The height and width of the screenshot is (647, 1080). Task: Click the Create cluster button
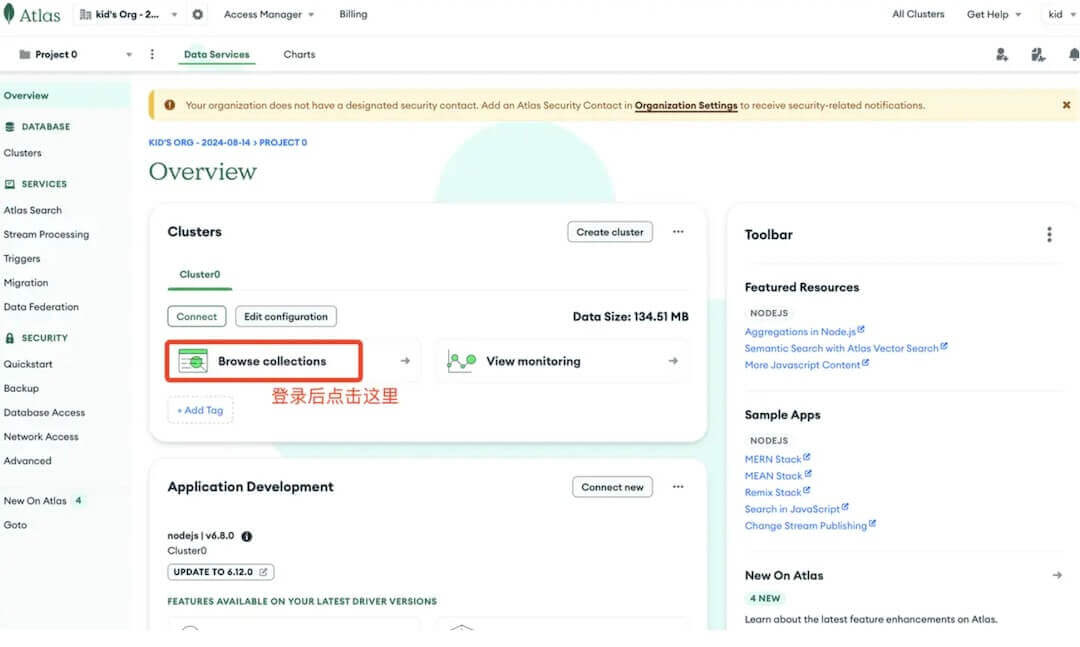(x=610, y=232)
